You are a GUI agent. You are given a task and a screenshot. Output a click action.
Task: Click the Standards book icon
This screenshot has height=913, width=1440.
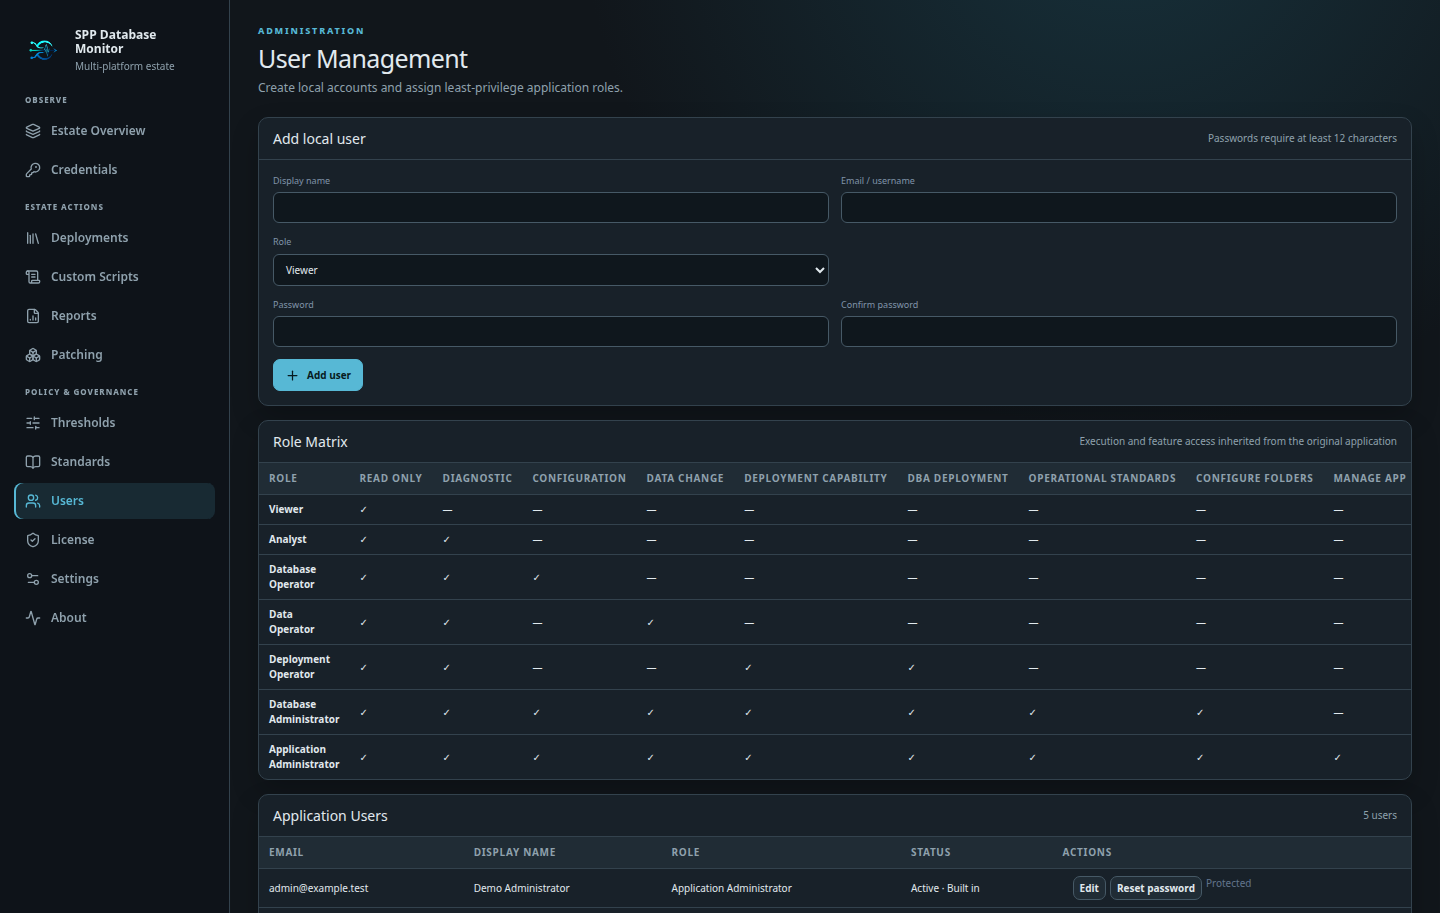pos(33,462)
